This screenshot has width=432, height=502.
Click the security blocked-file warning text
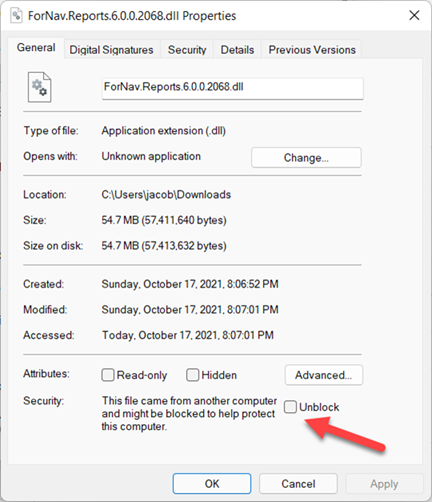tap(189, 413)
